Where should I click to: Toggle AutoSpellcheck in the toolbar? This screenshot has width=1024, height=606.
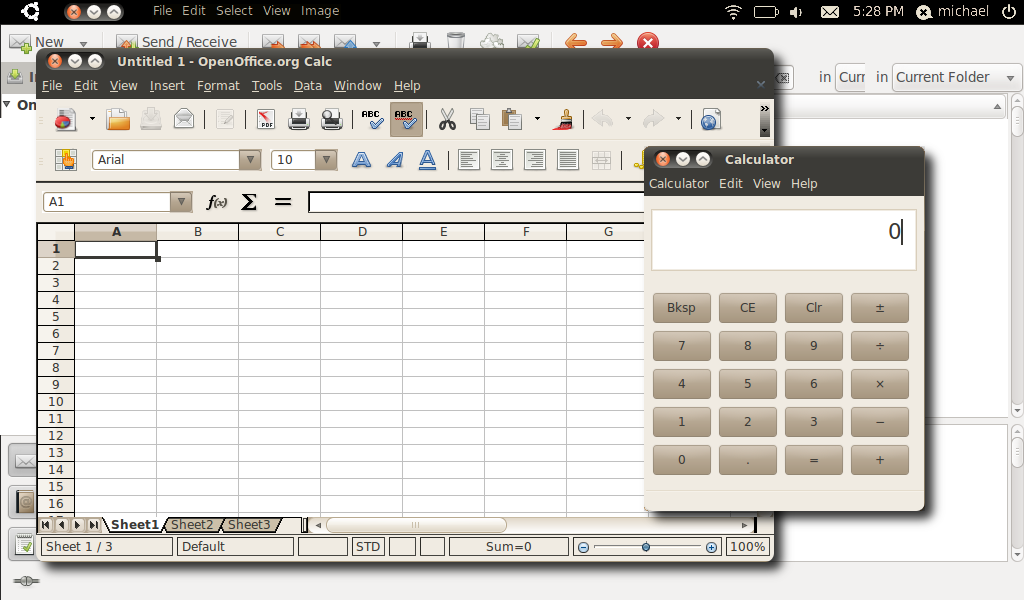tap(406, 120)
